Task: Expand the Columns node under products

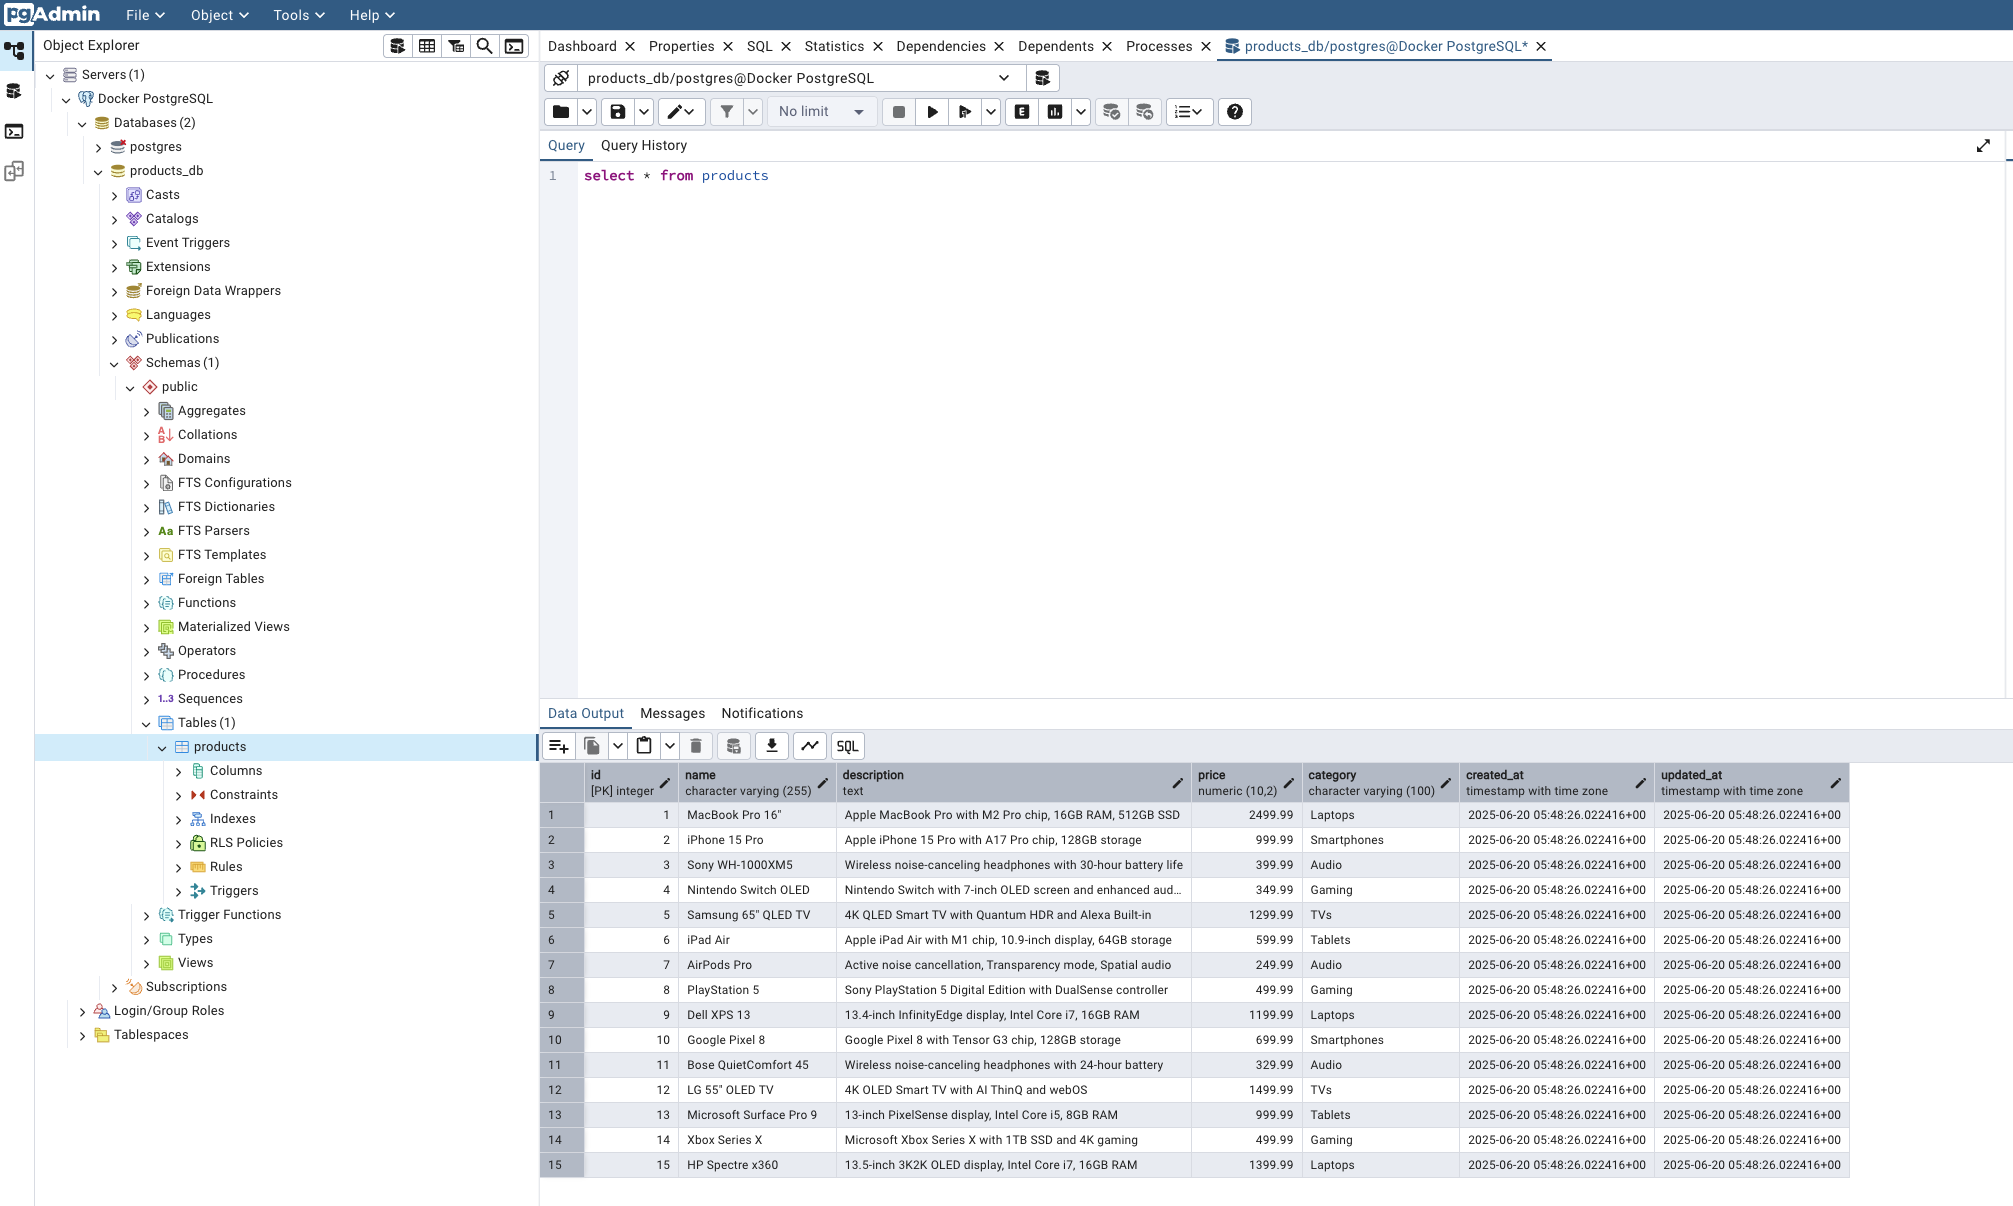Action: point(178,771)
